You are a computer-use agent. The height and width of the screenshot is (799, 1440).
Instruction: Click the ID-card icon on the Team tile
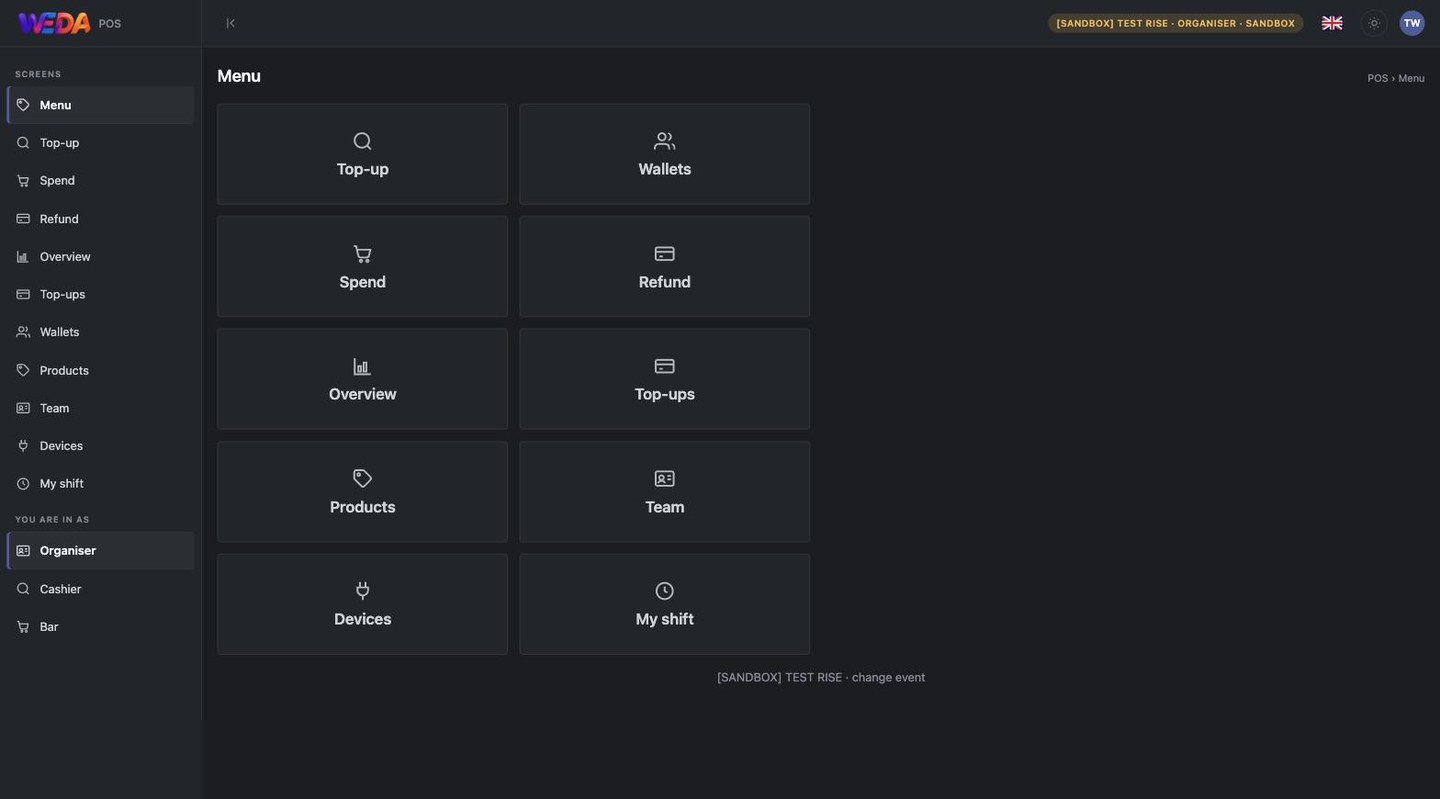point(665,479)
